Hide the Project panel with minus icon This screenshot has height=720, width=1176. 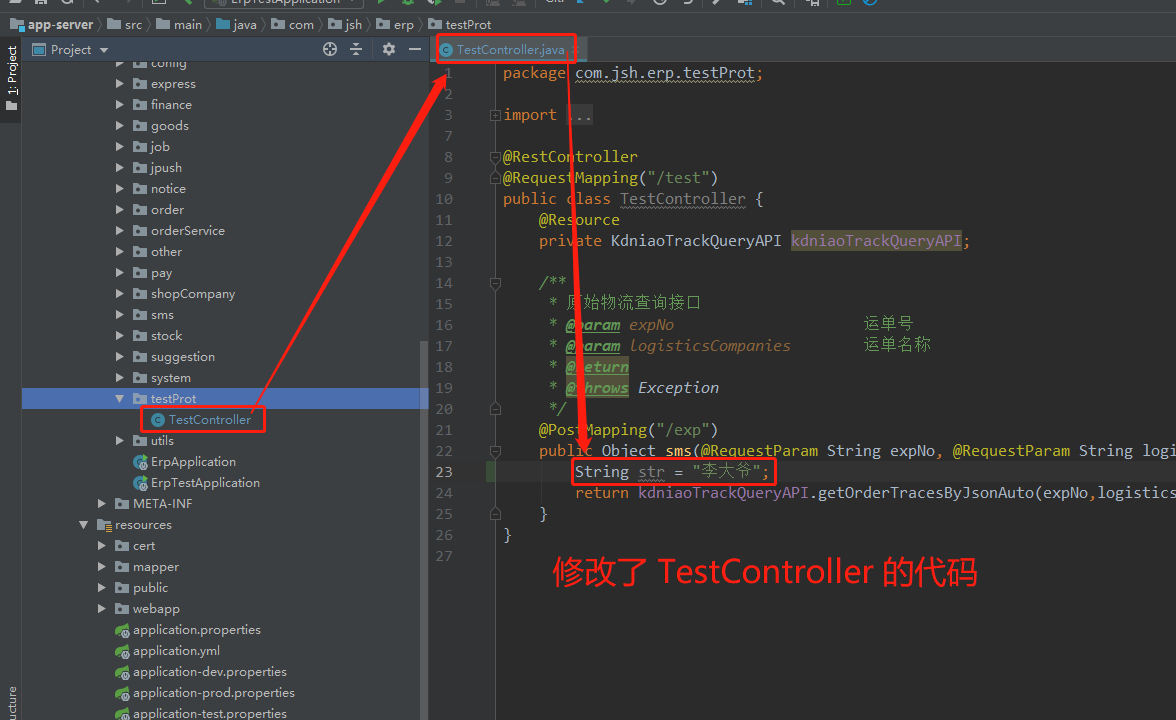[415, 50]
